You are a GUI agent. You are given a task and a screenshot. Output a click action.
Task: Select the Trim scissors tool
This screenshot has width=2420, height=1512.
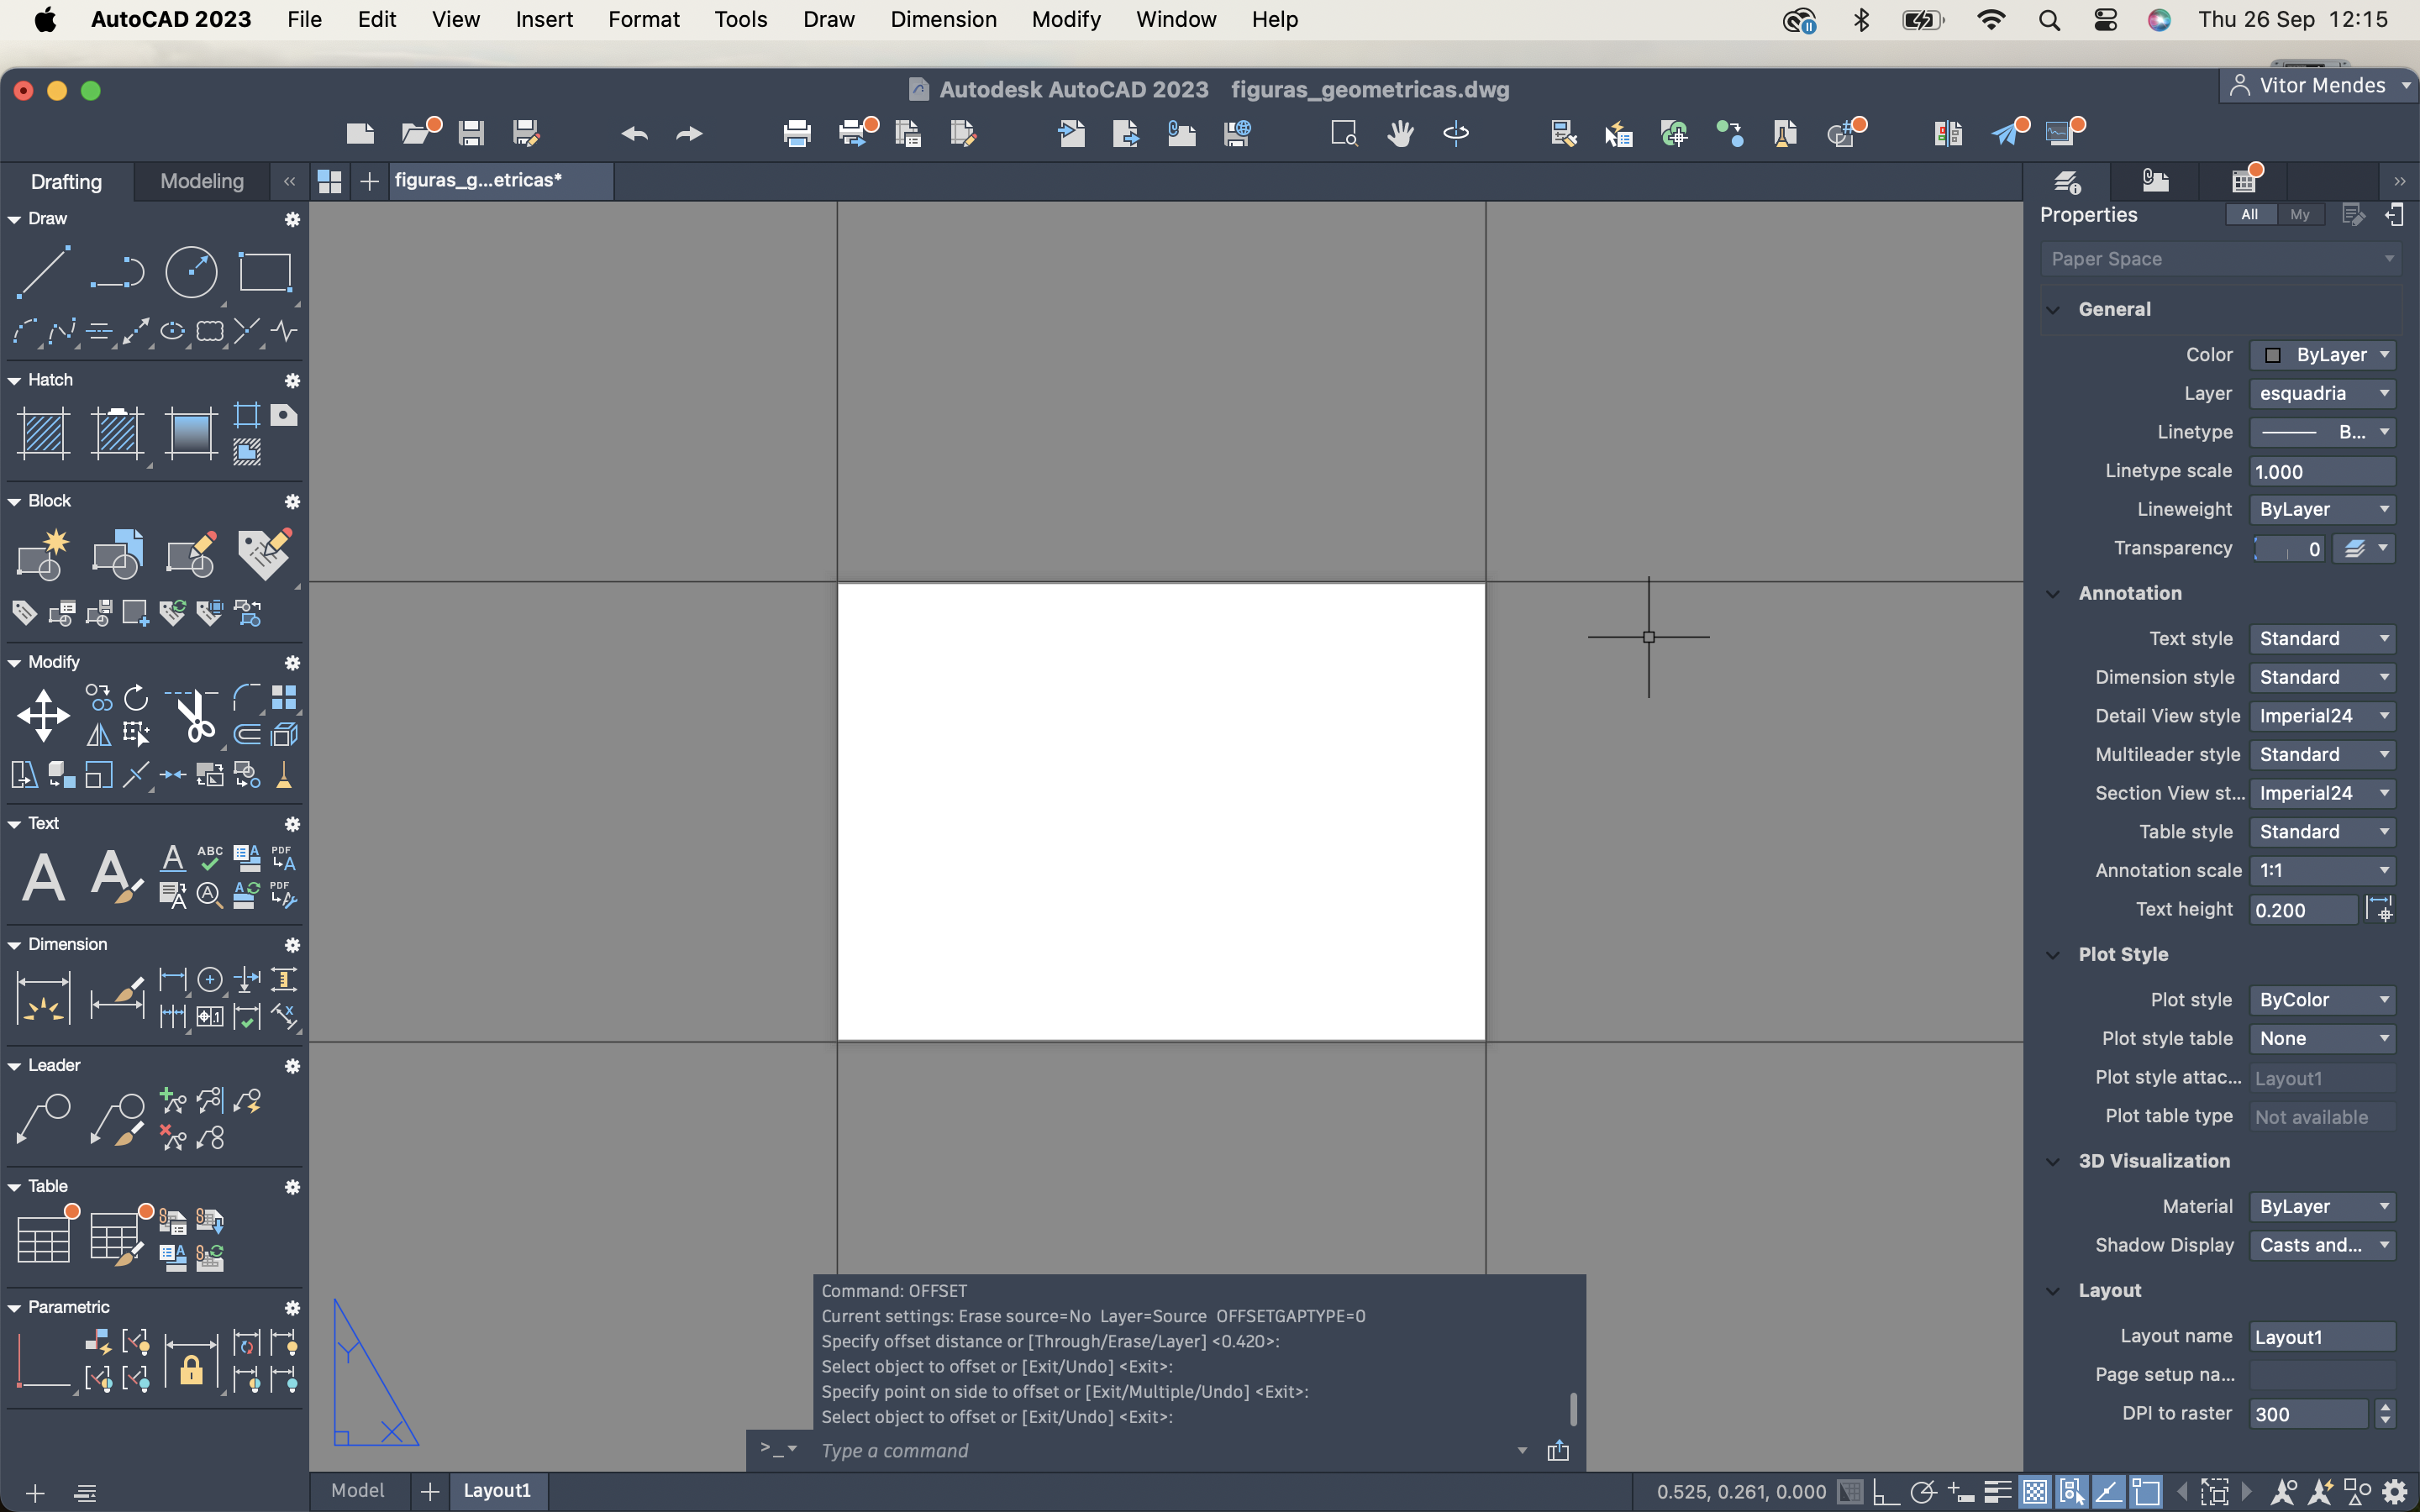point(192,715)
